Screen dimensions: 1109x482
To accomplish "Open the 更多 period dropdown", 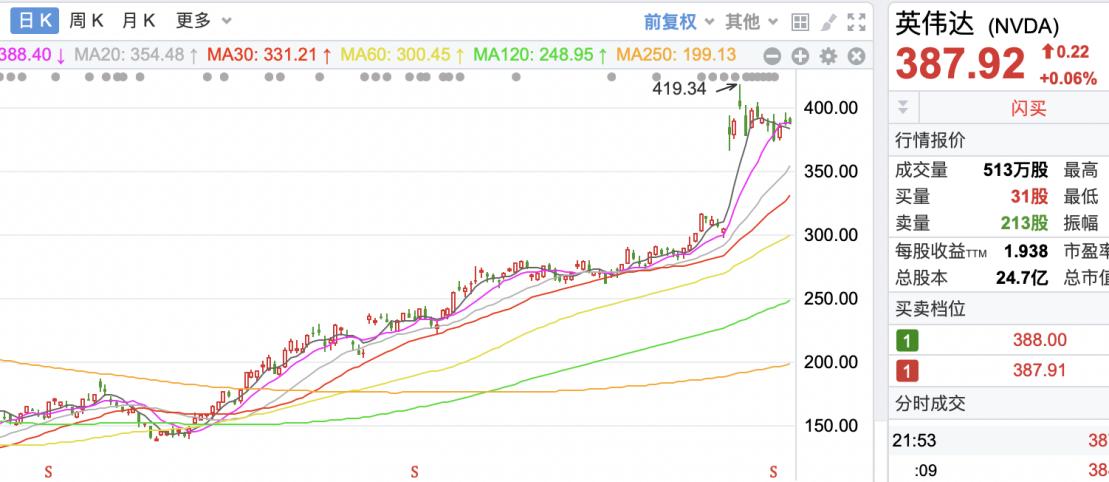I will tap(204, 21).
